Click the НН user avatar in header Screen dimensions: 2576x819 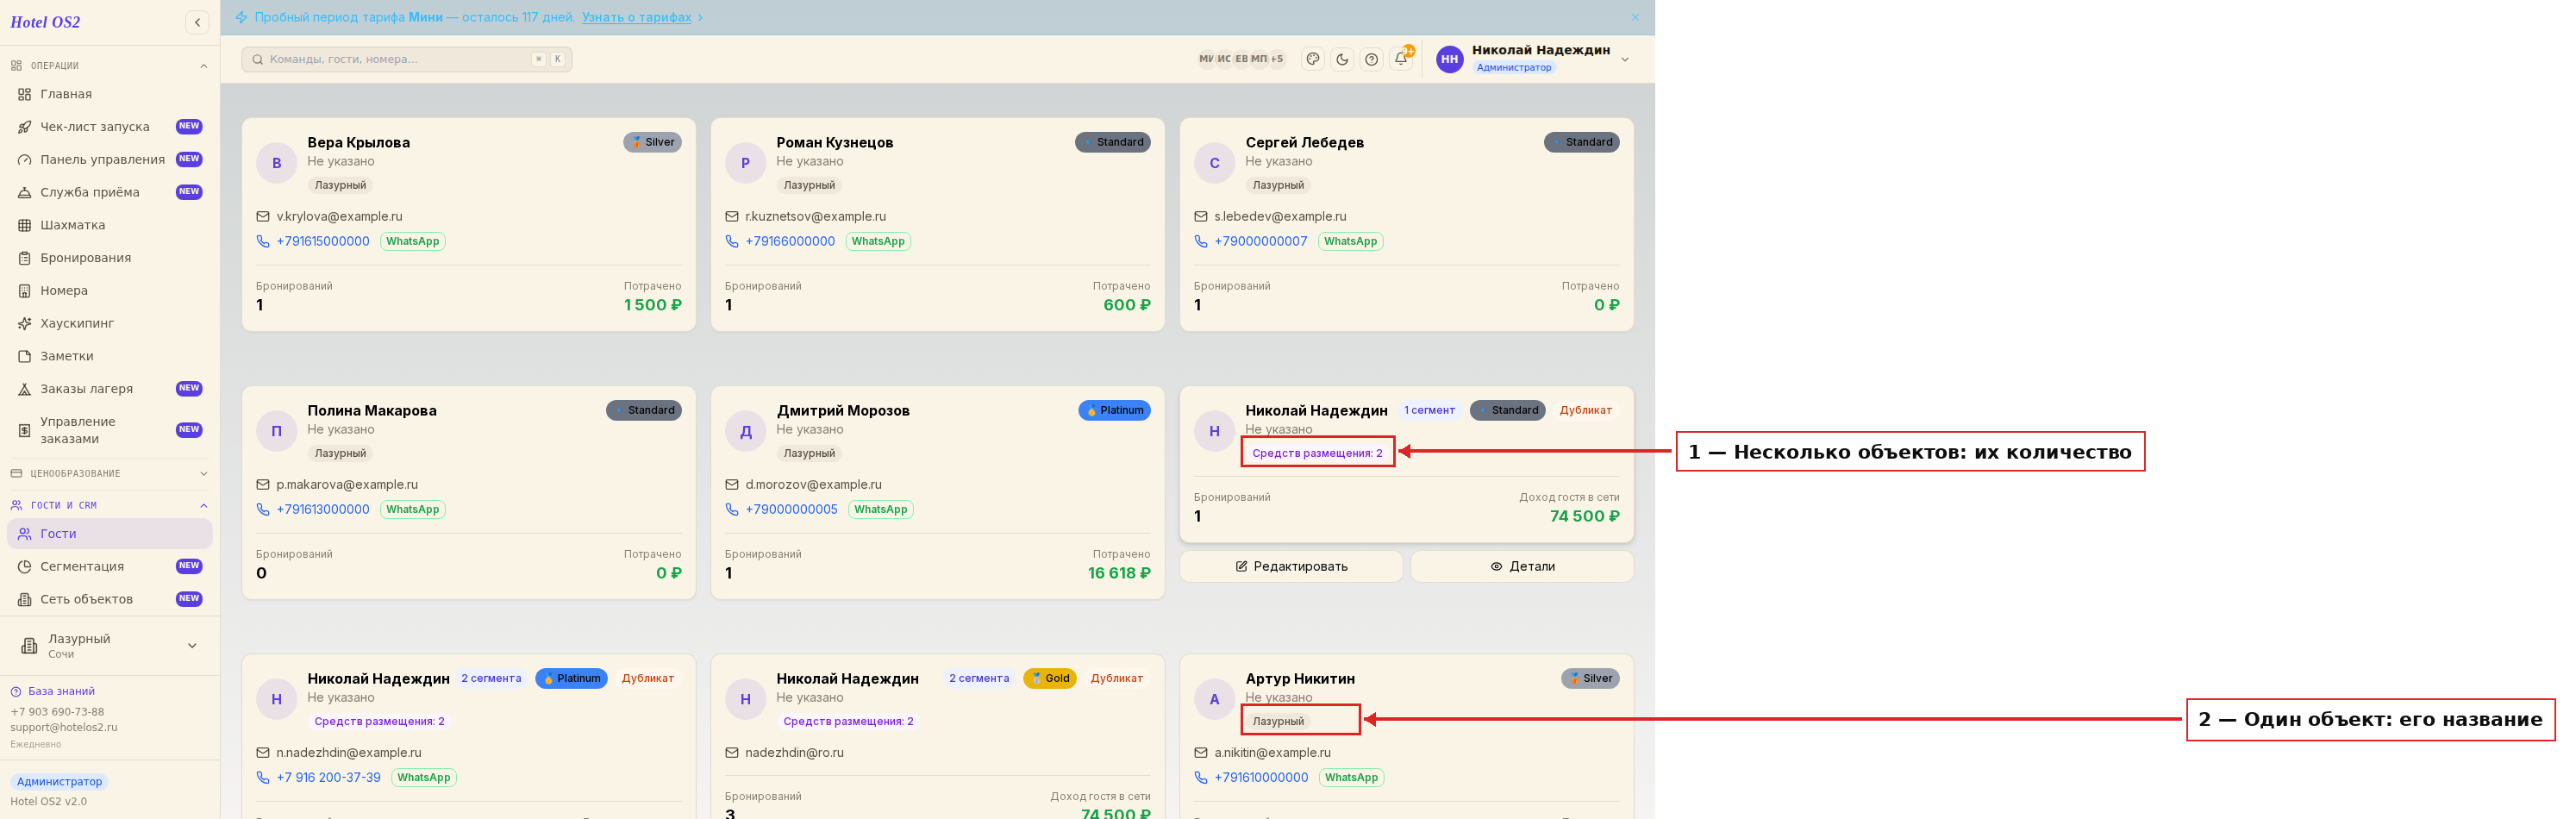1449,59
